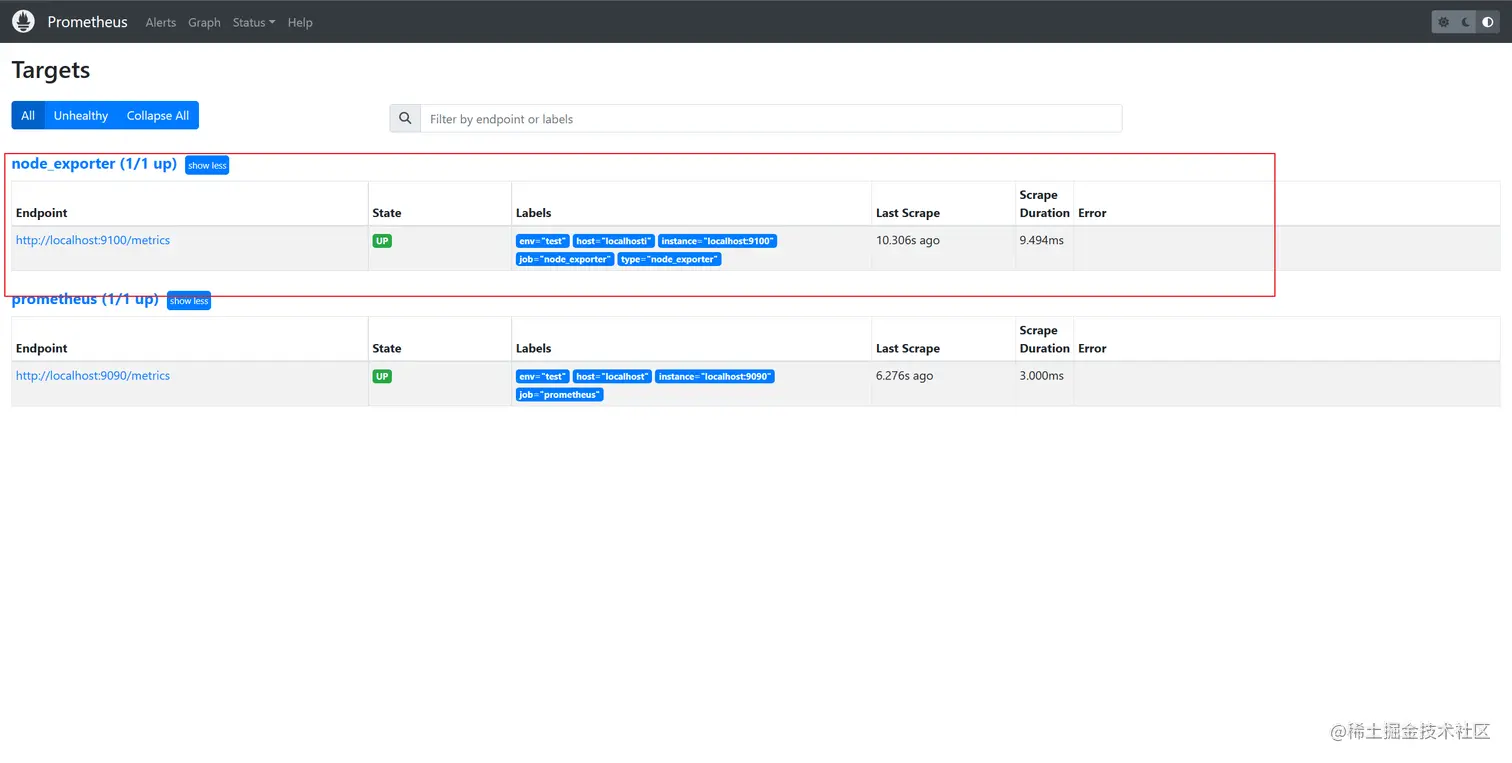Screen dimensions: 1512x763
Task: Open http://localhost:9100/metrics endpoint link
Action: (x=93, y=240)
